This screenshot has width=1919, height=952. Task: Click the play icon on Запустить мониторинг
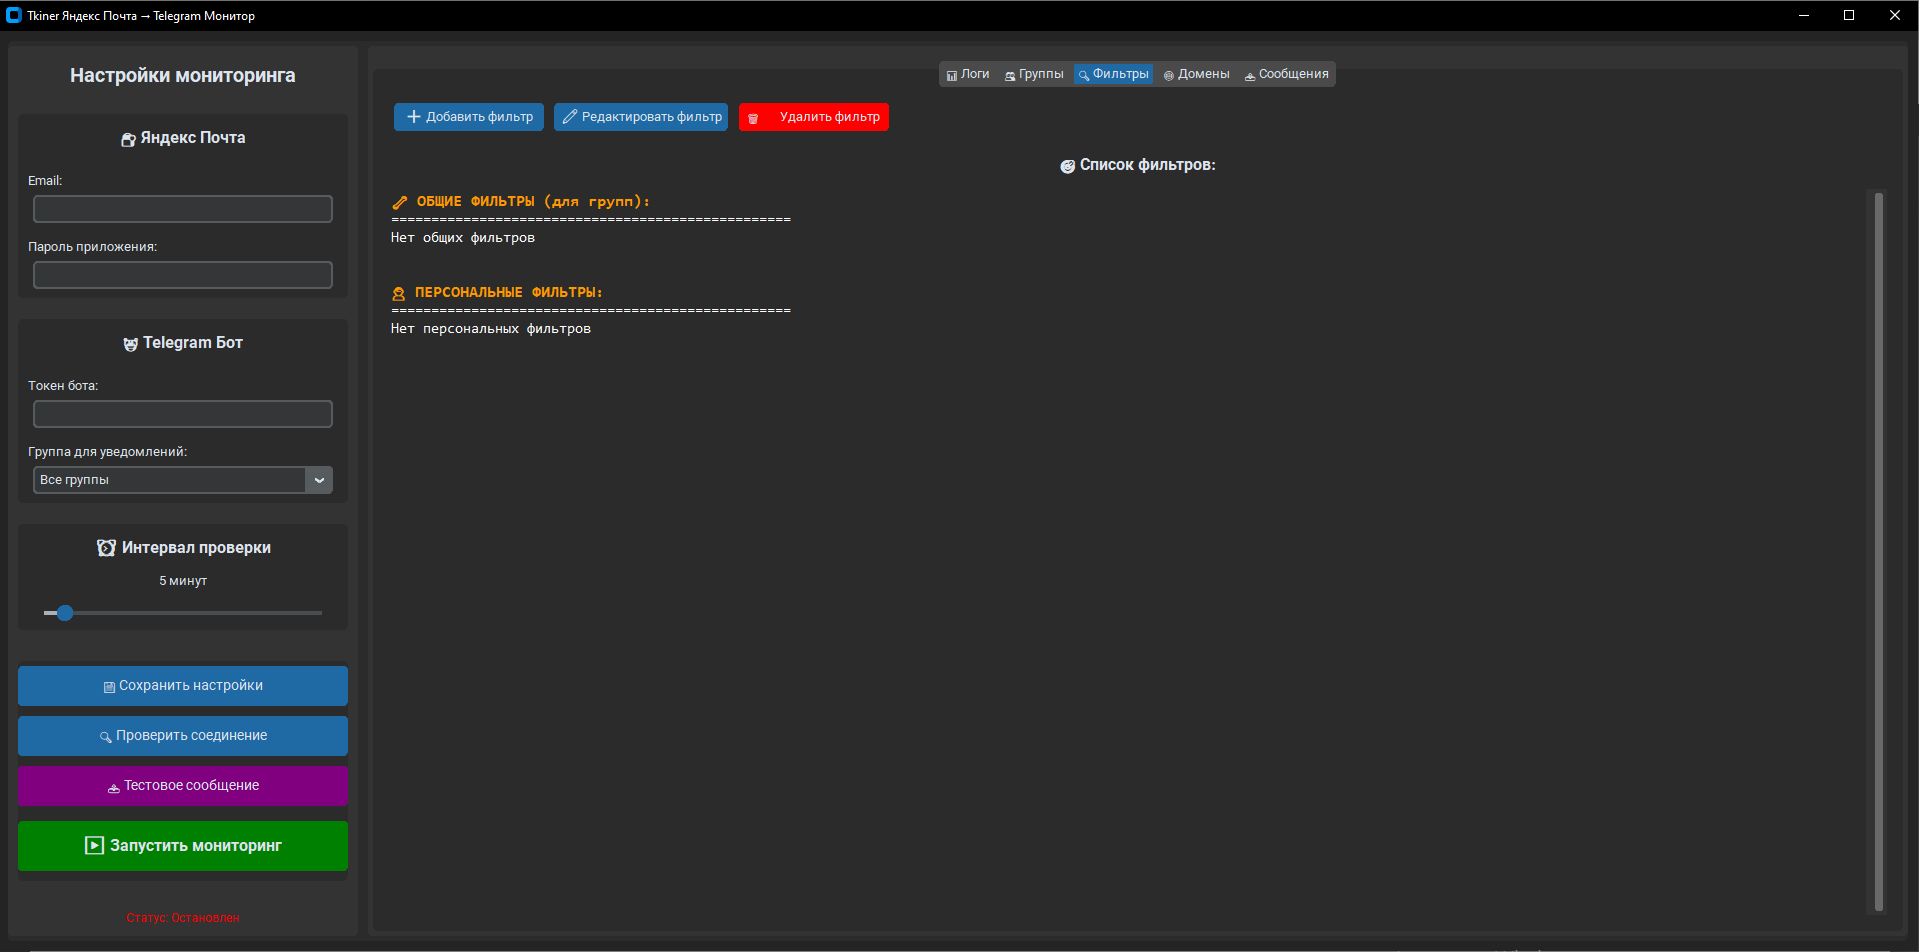(94, 846)
